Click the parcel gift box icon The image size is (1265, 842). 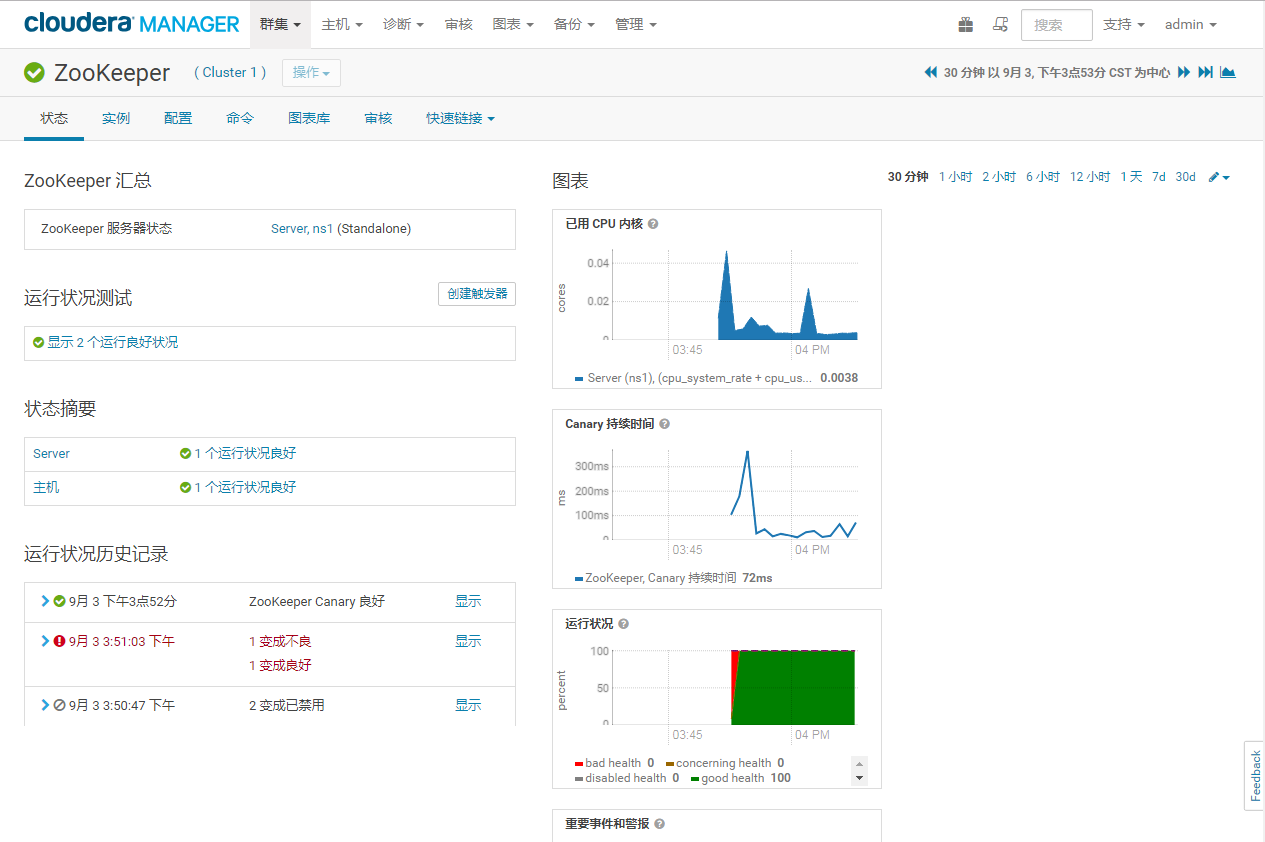(x=965, y=25)
